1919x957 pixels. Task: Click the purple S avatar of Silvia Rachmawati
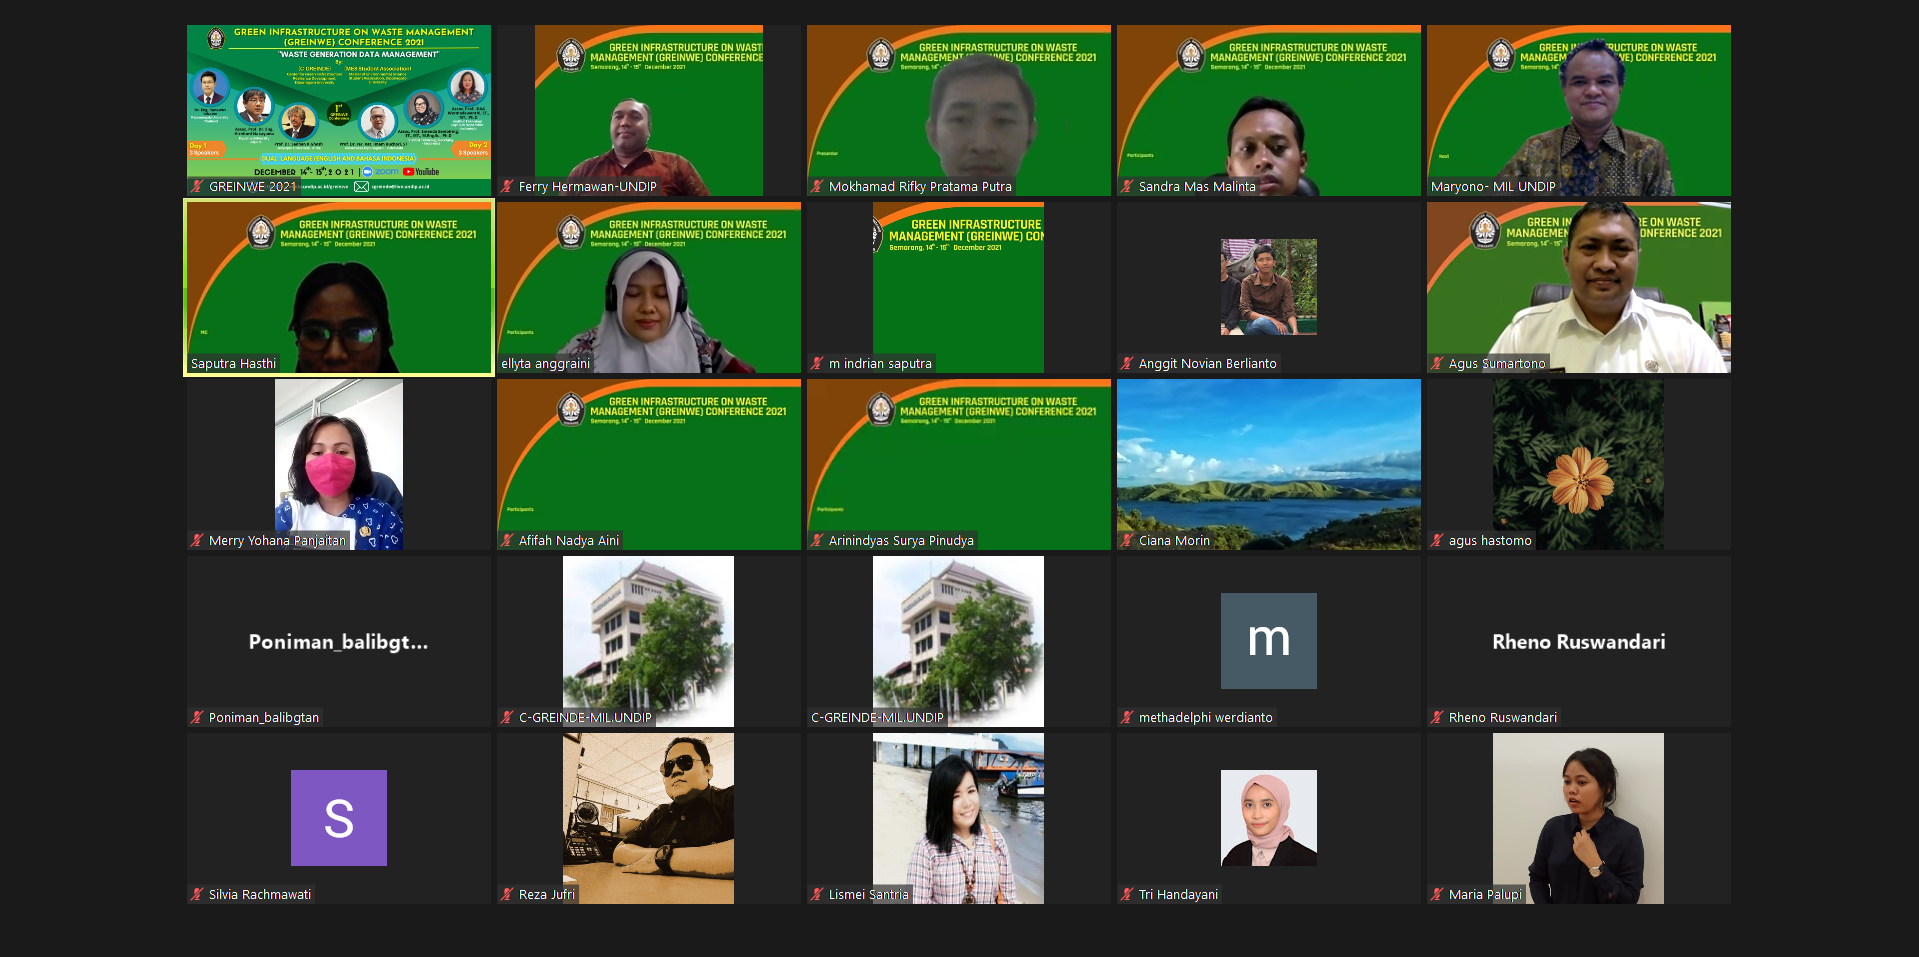click(x=338, y=818)
